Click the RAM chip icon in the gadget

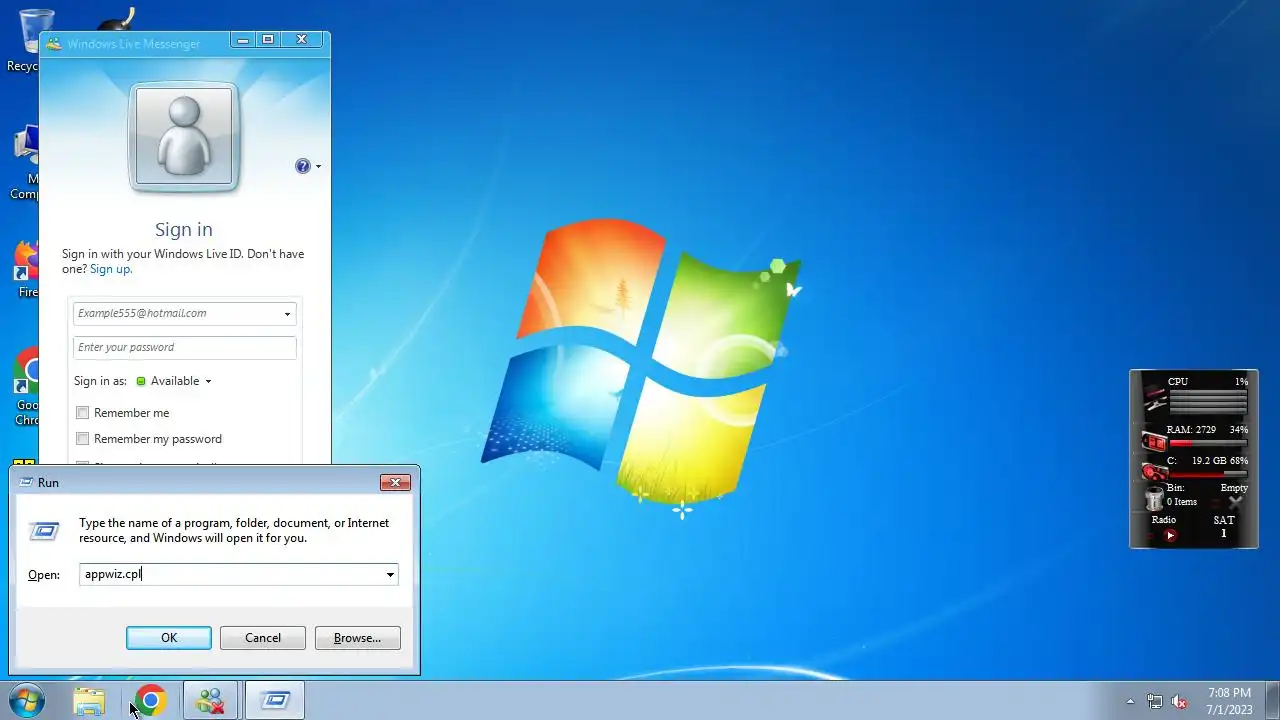(1154, 441)
